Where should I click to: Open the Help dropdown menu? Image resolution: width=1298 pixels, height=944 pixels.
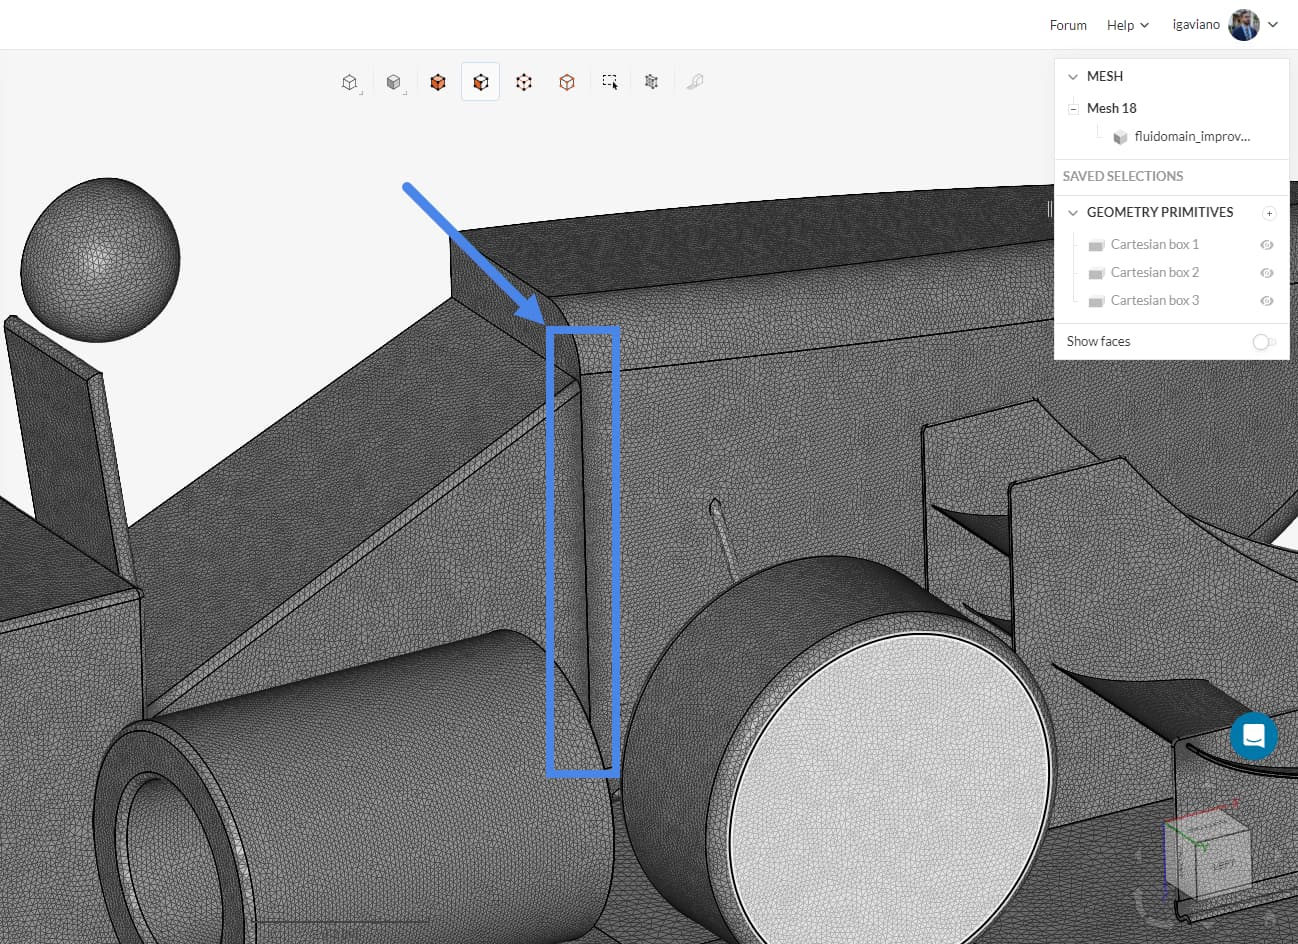coord(1128,25)
